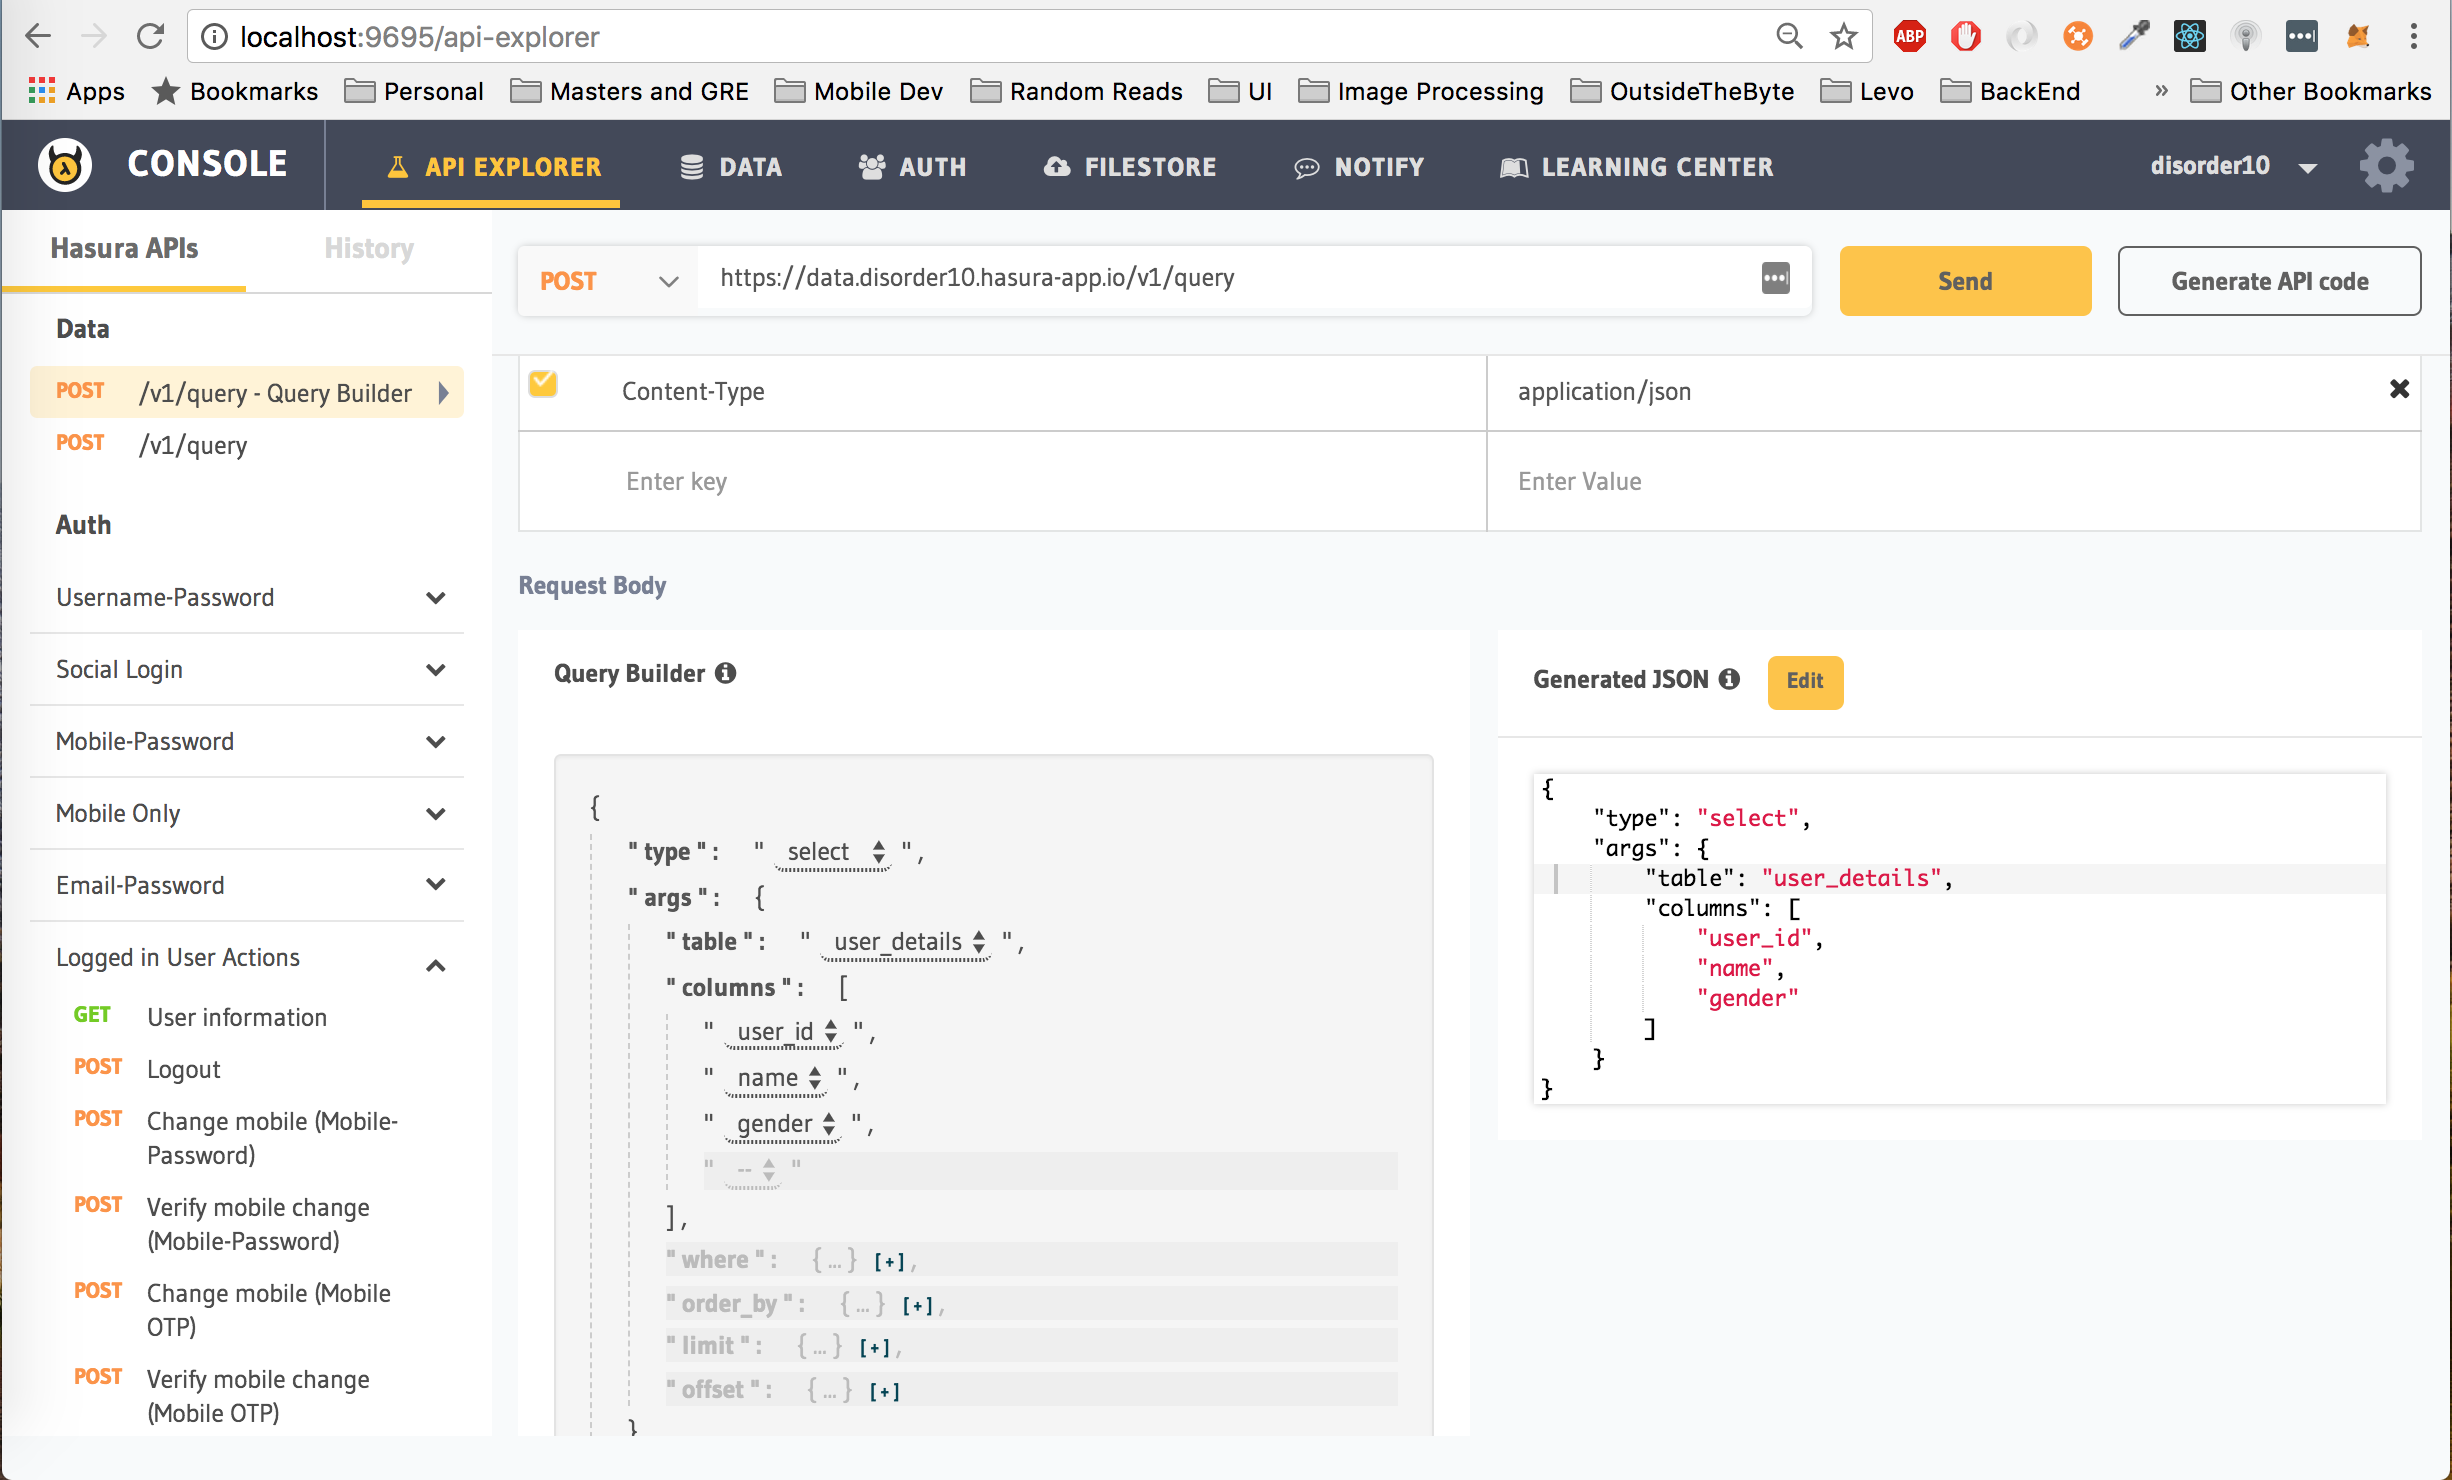Click the Generated JSON info icon

coord(1729,680)
